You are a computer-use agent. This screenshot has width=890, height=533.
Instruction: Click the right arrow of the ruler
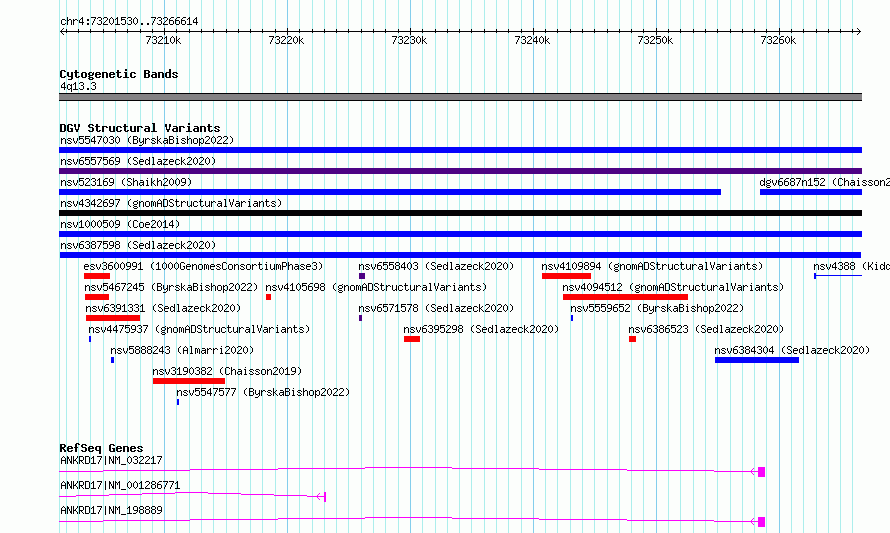click(858, 31)
